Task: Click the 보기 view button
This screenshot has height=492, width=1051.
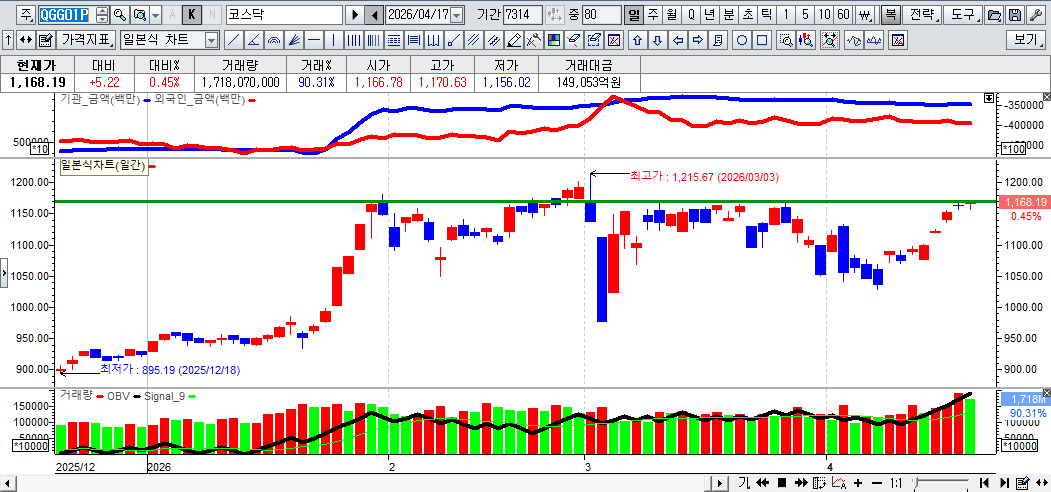Action: click(1026, 40)
